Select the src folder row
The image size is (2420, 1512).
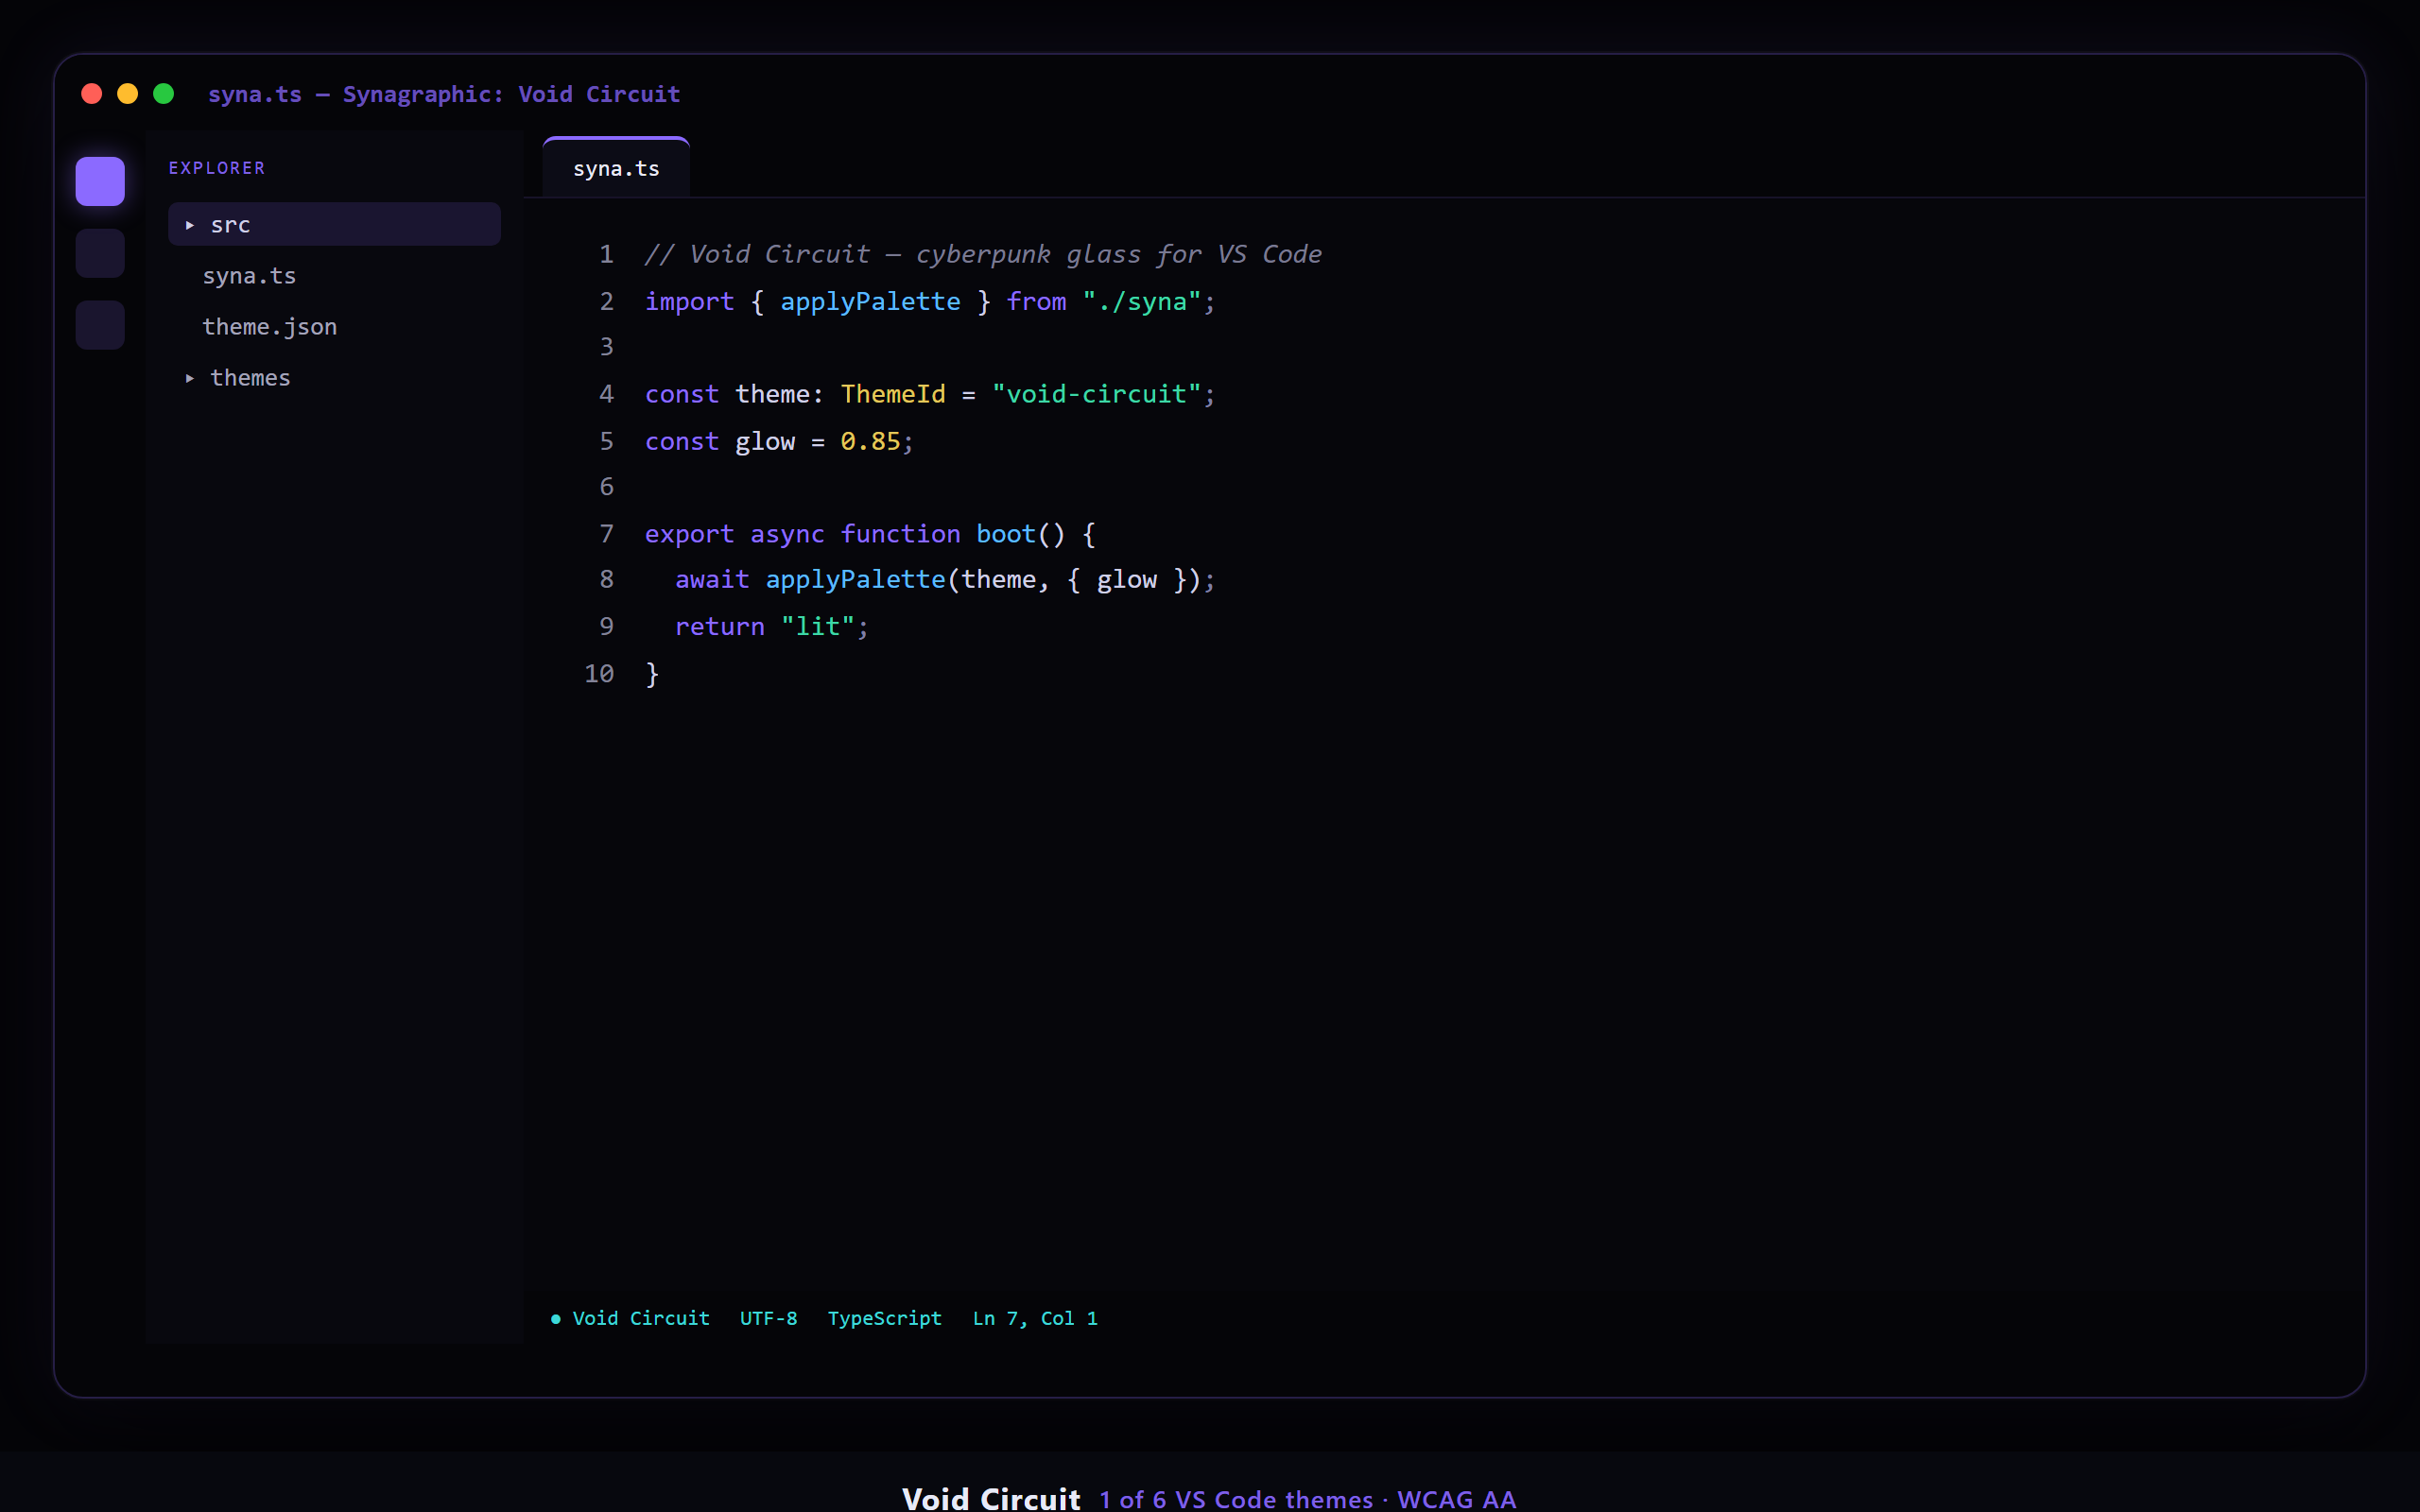334,224
